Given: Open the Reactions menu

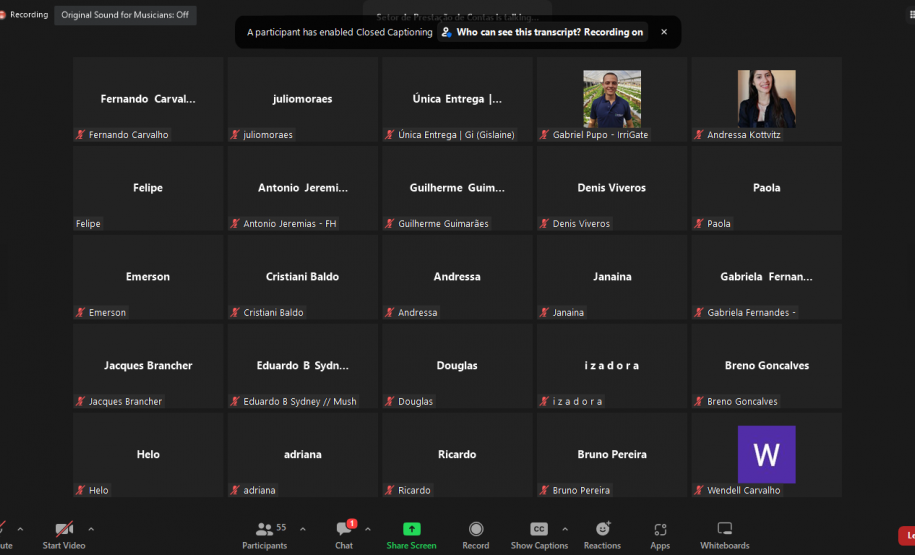Looking at the screenshot, I should 602,534.
